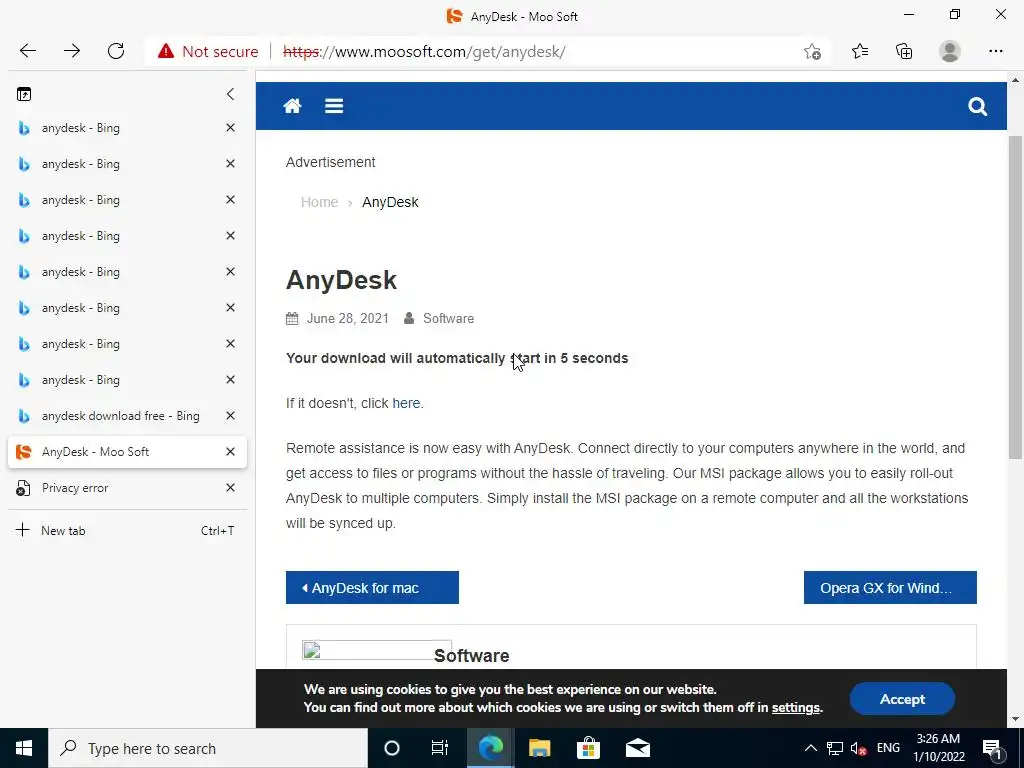Go to AnyDesk for mac post

click(372, 588)
